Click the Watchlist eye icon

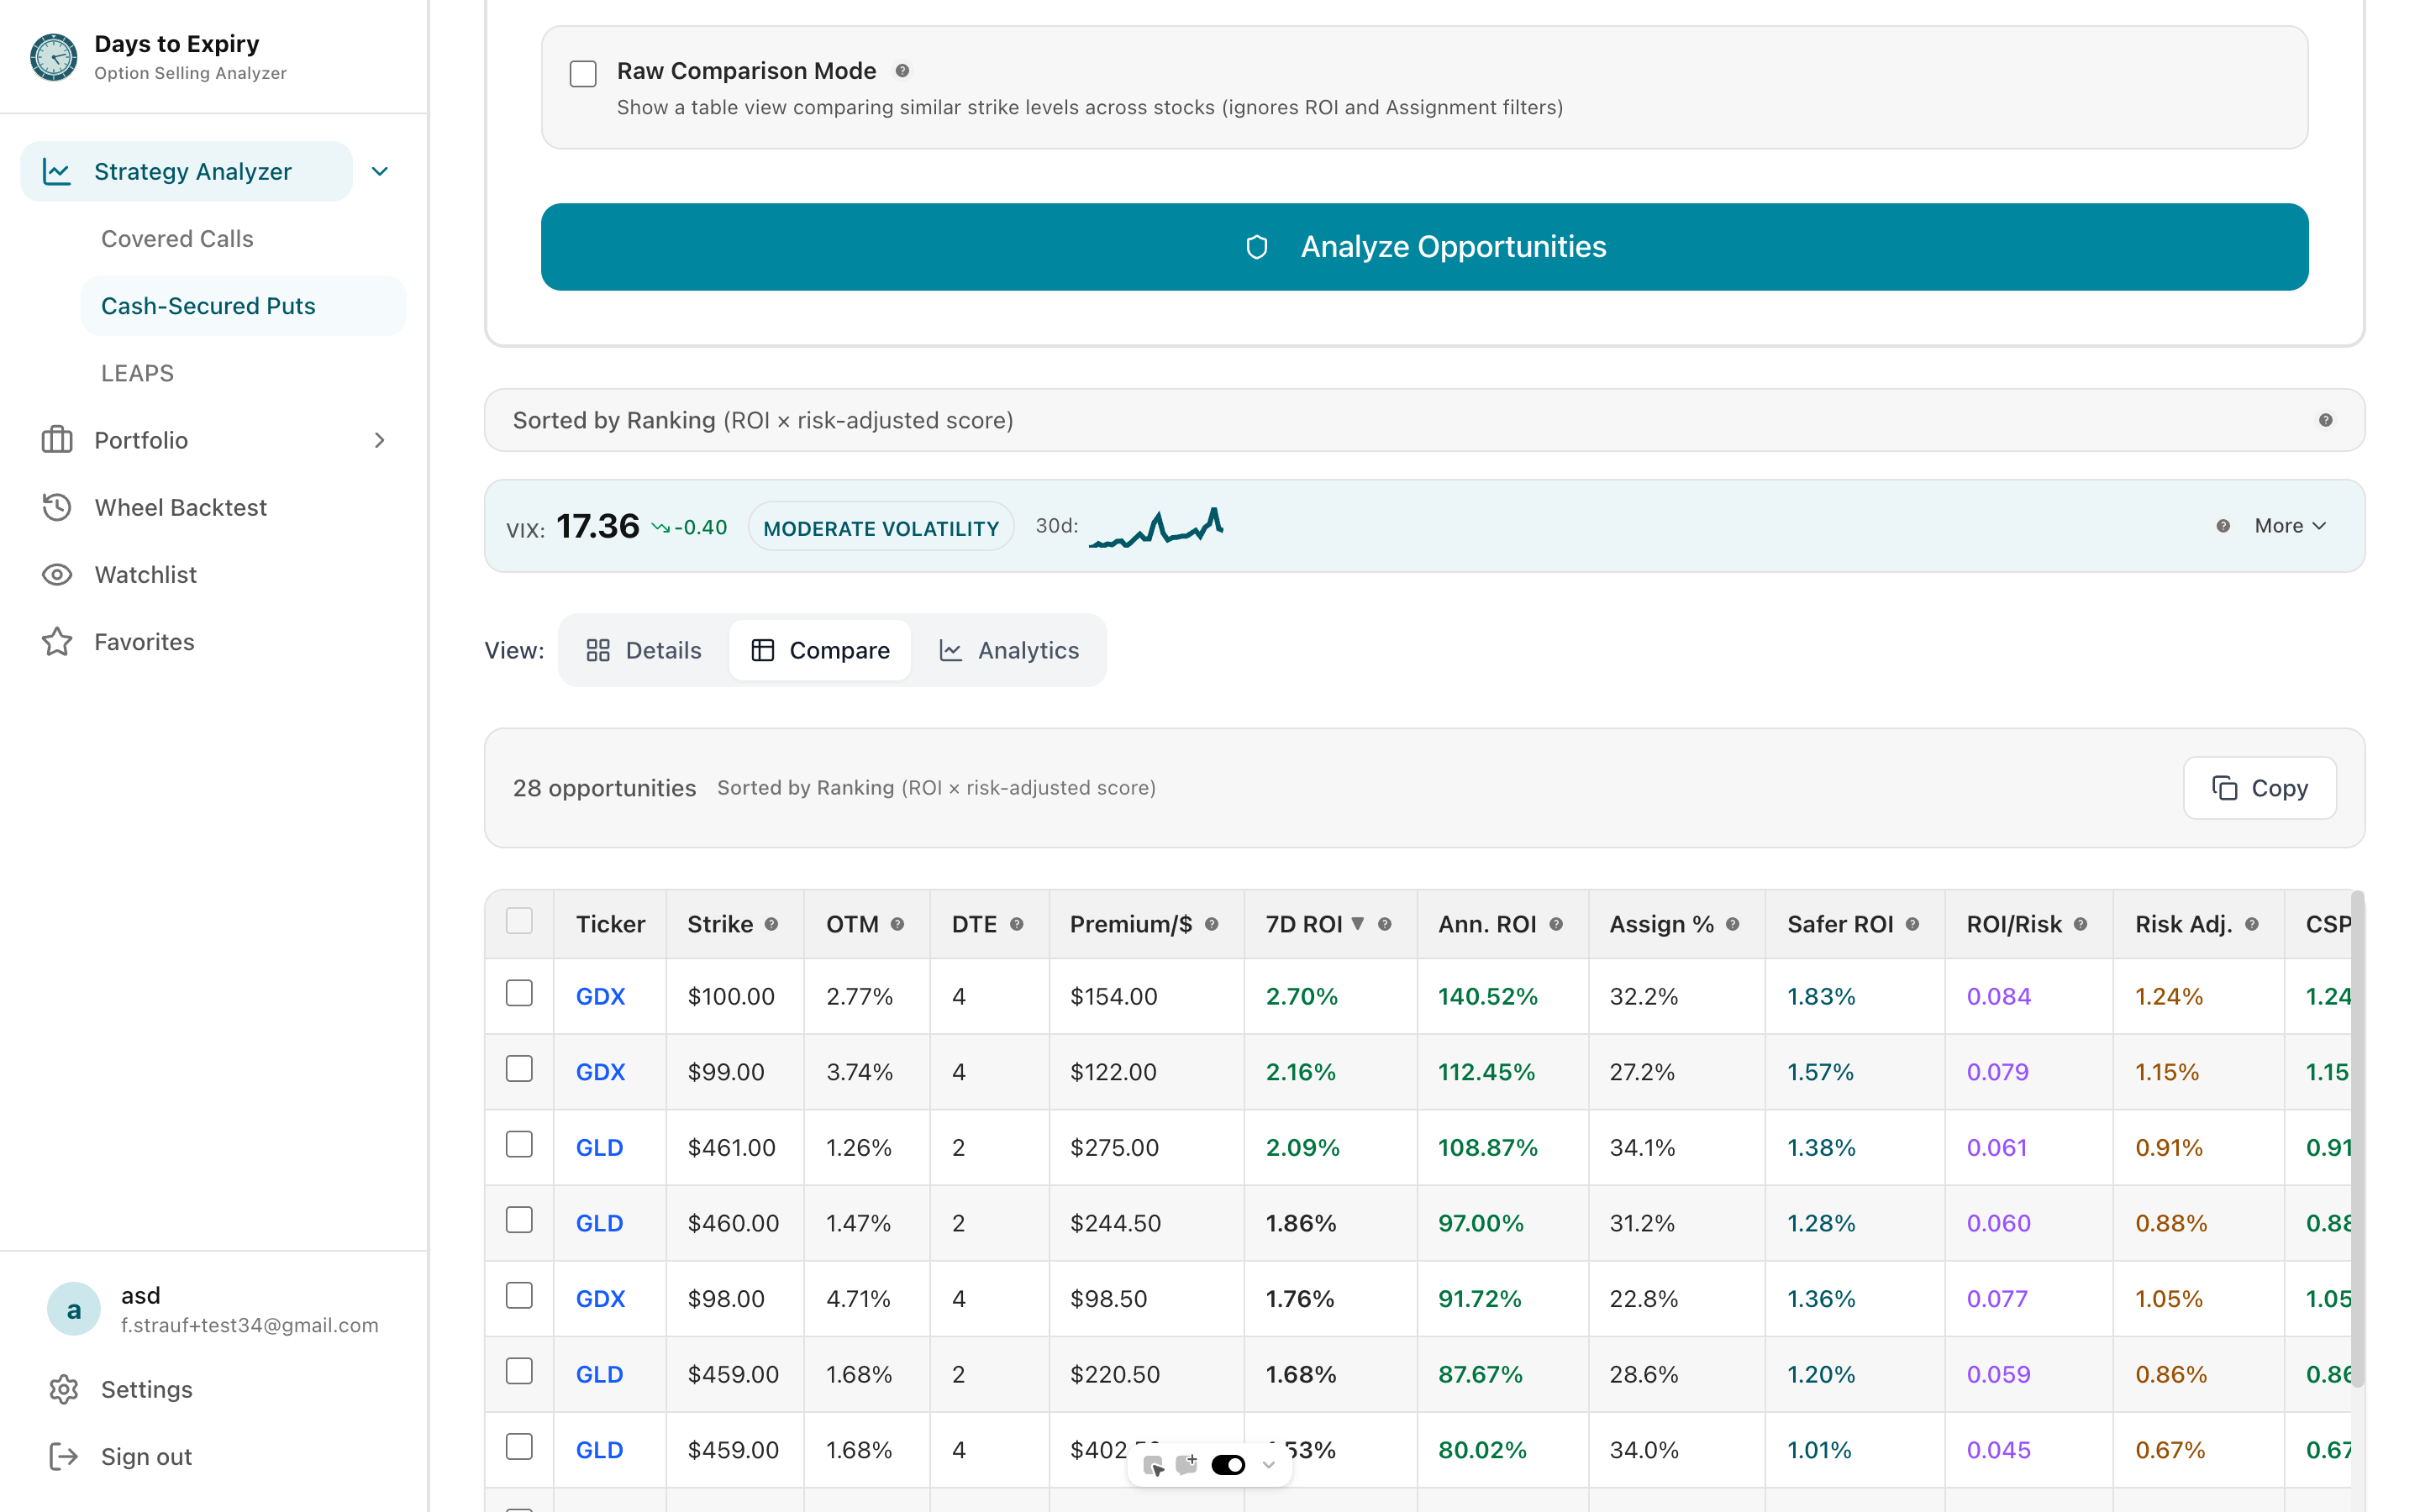coord(57,574)
